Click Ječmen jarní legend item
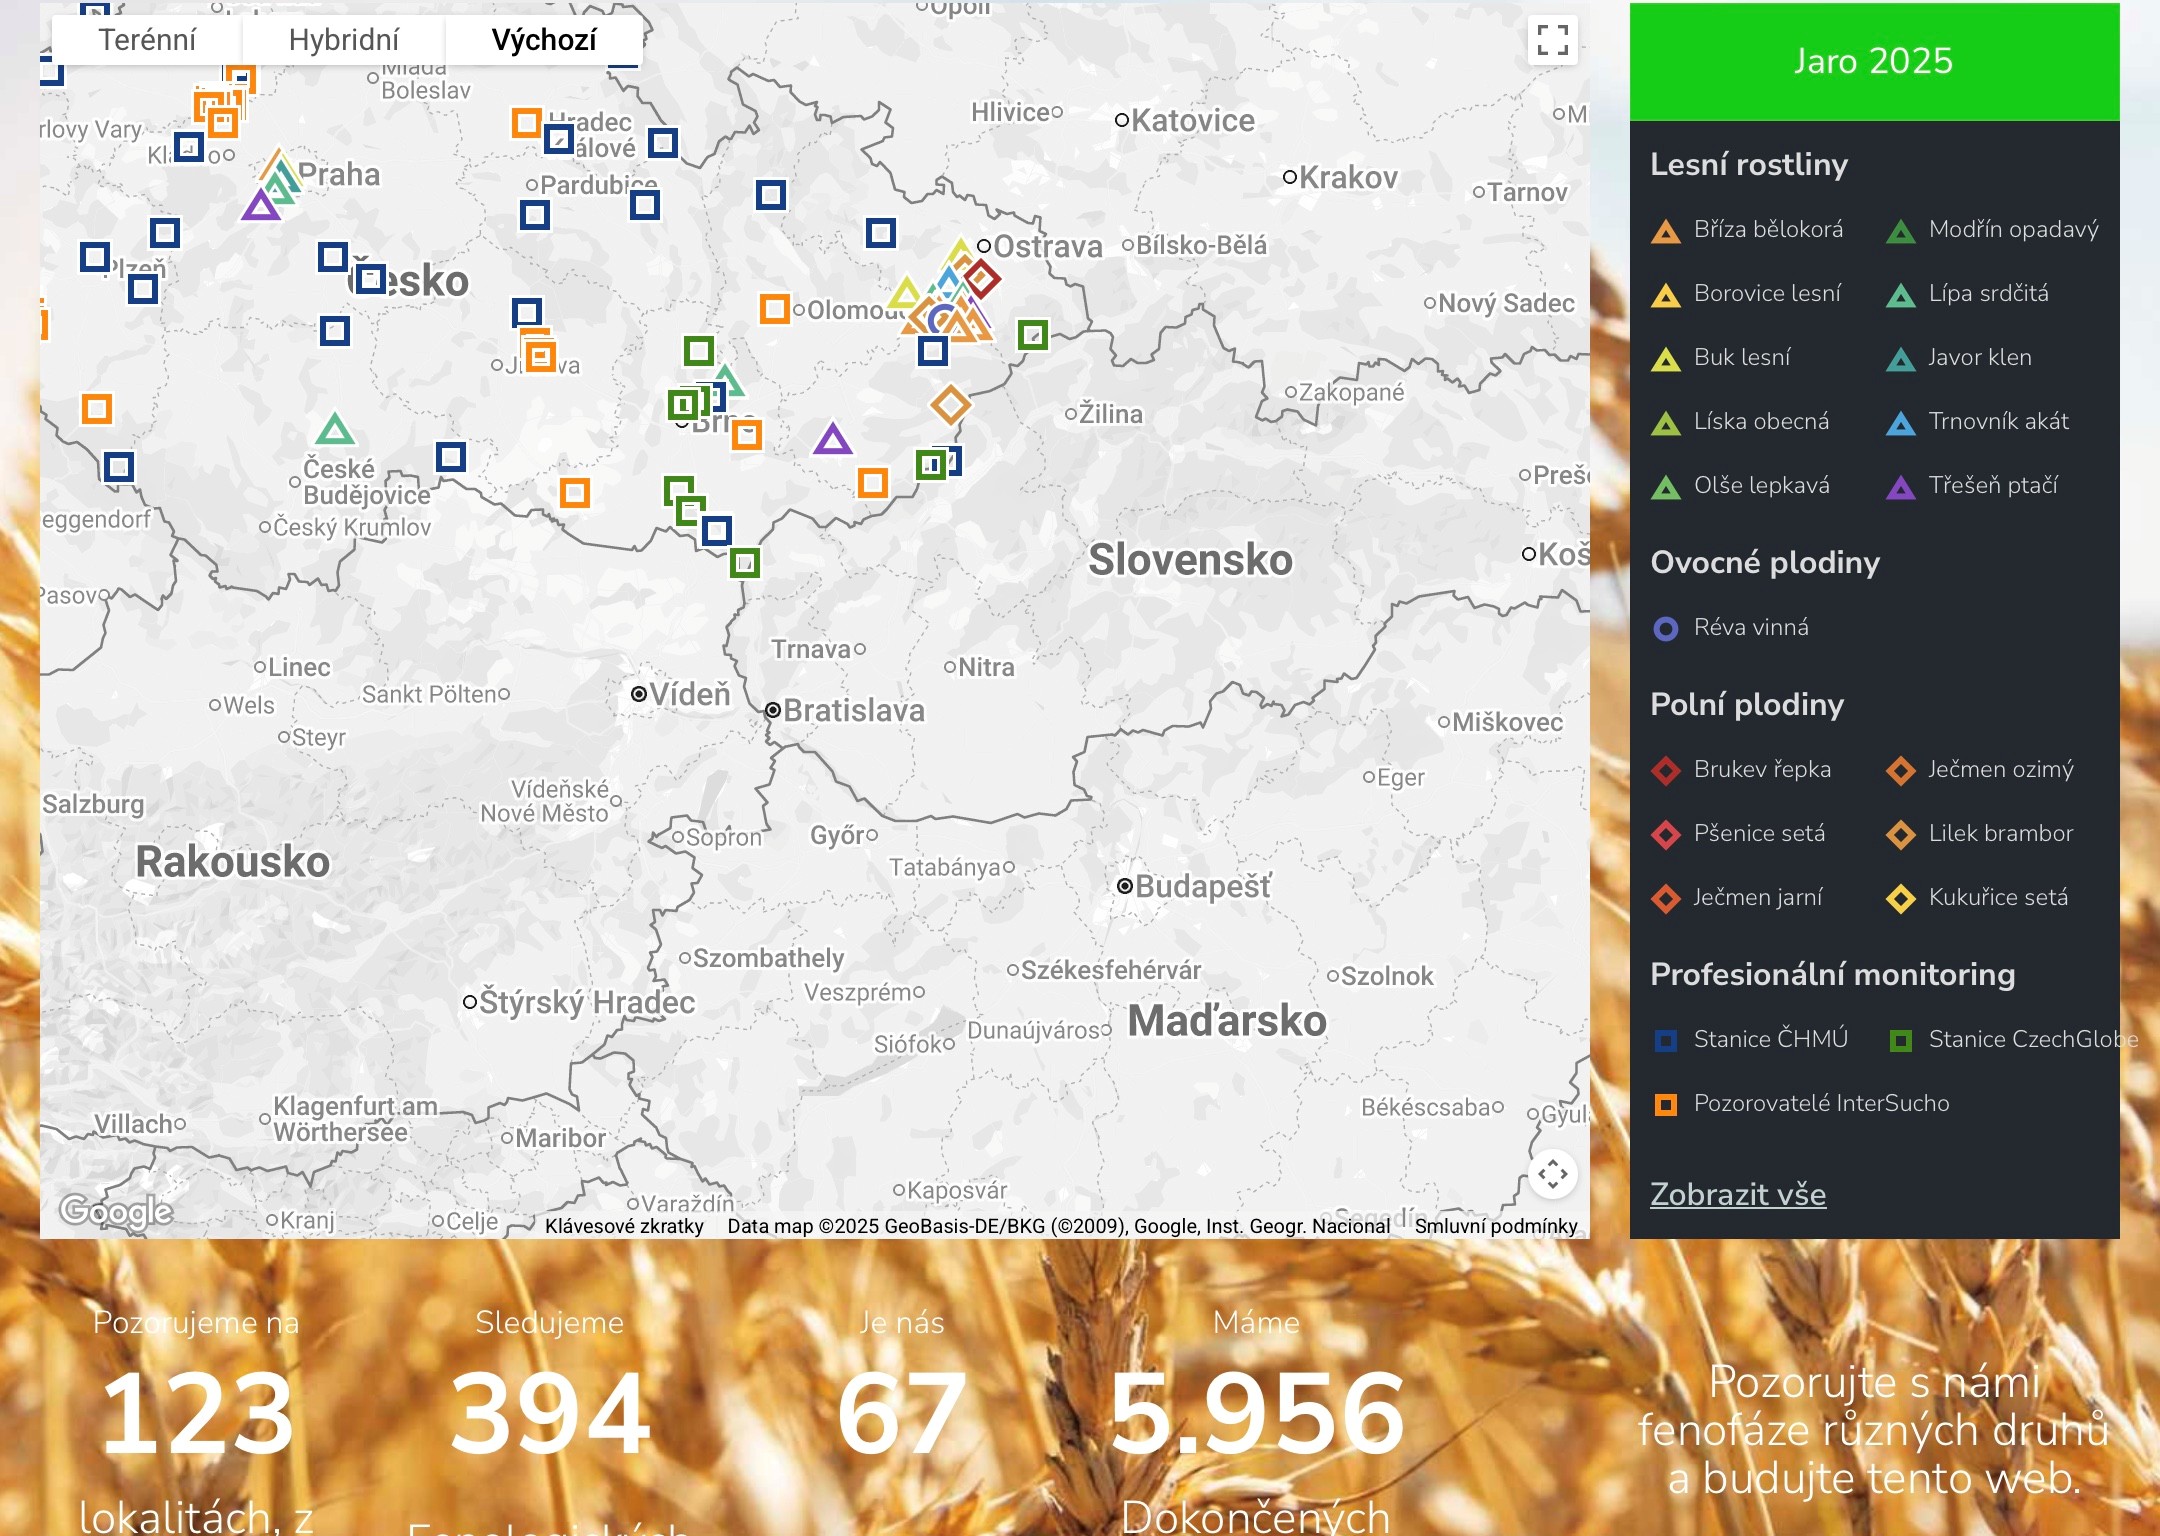 (1737, 898)
